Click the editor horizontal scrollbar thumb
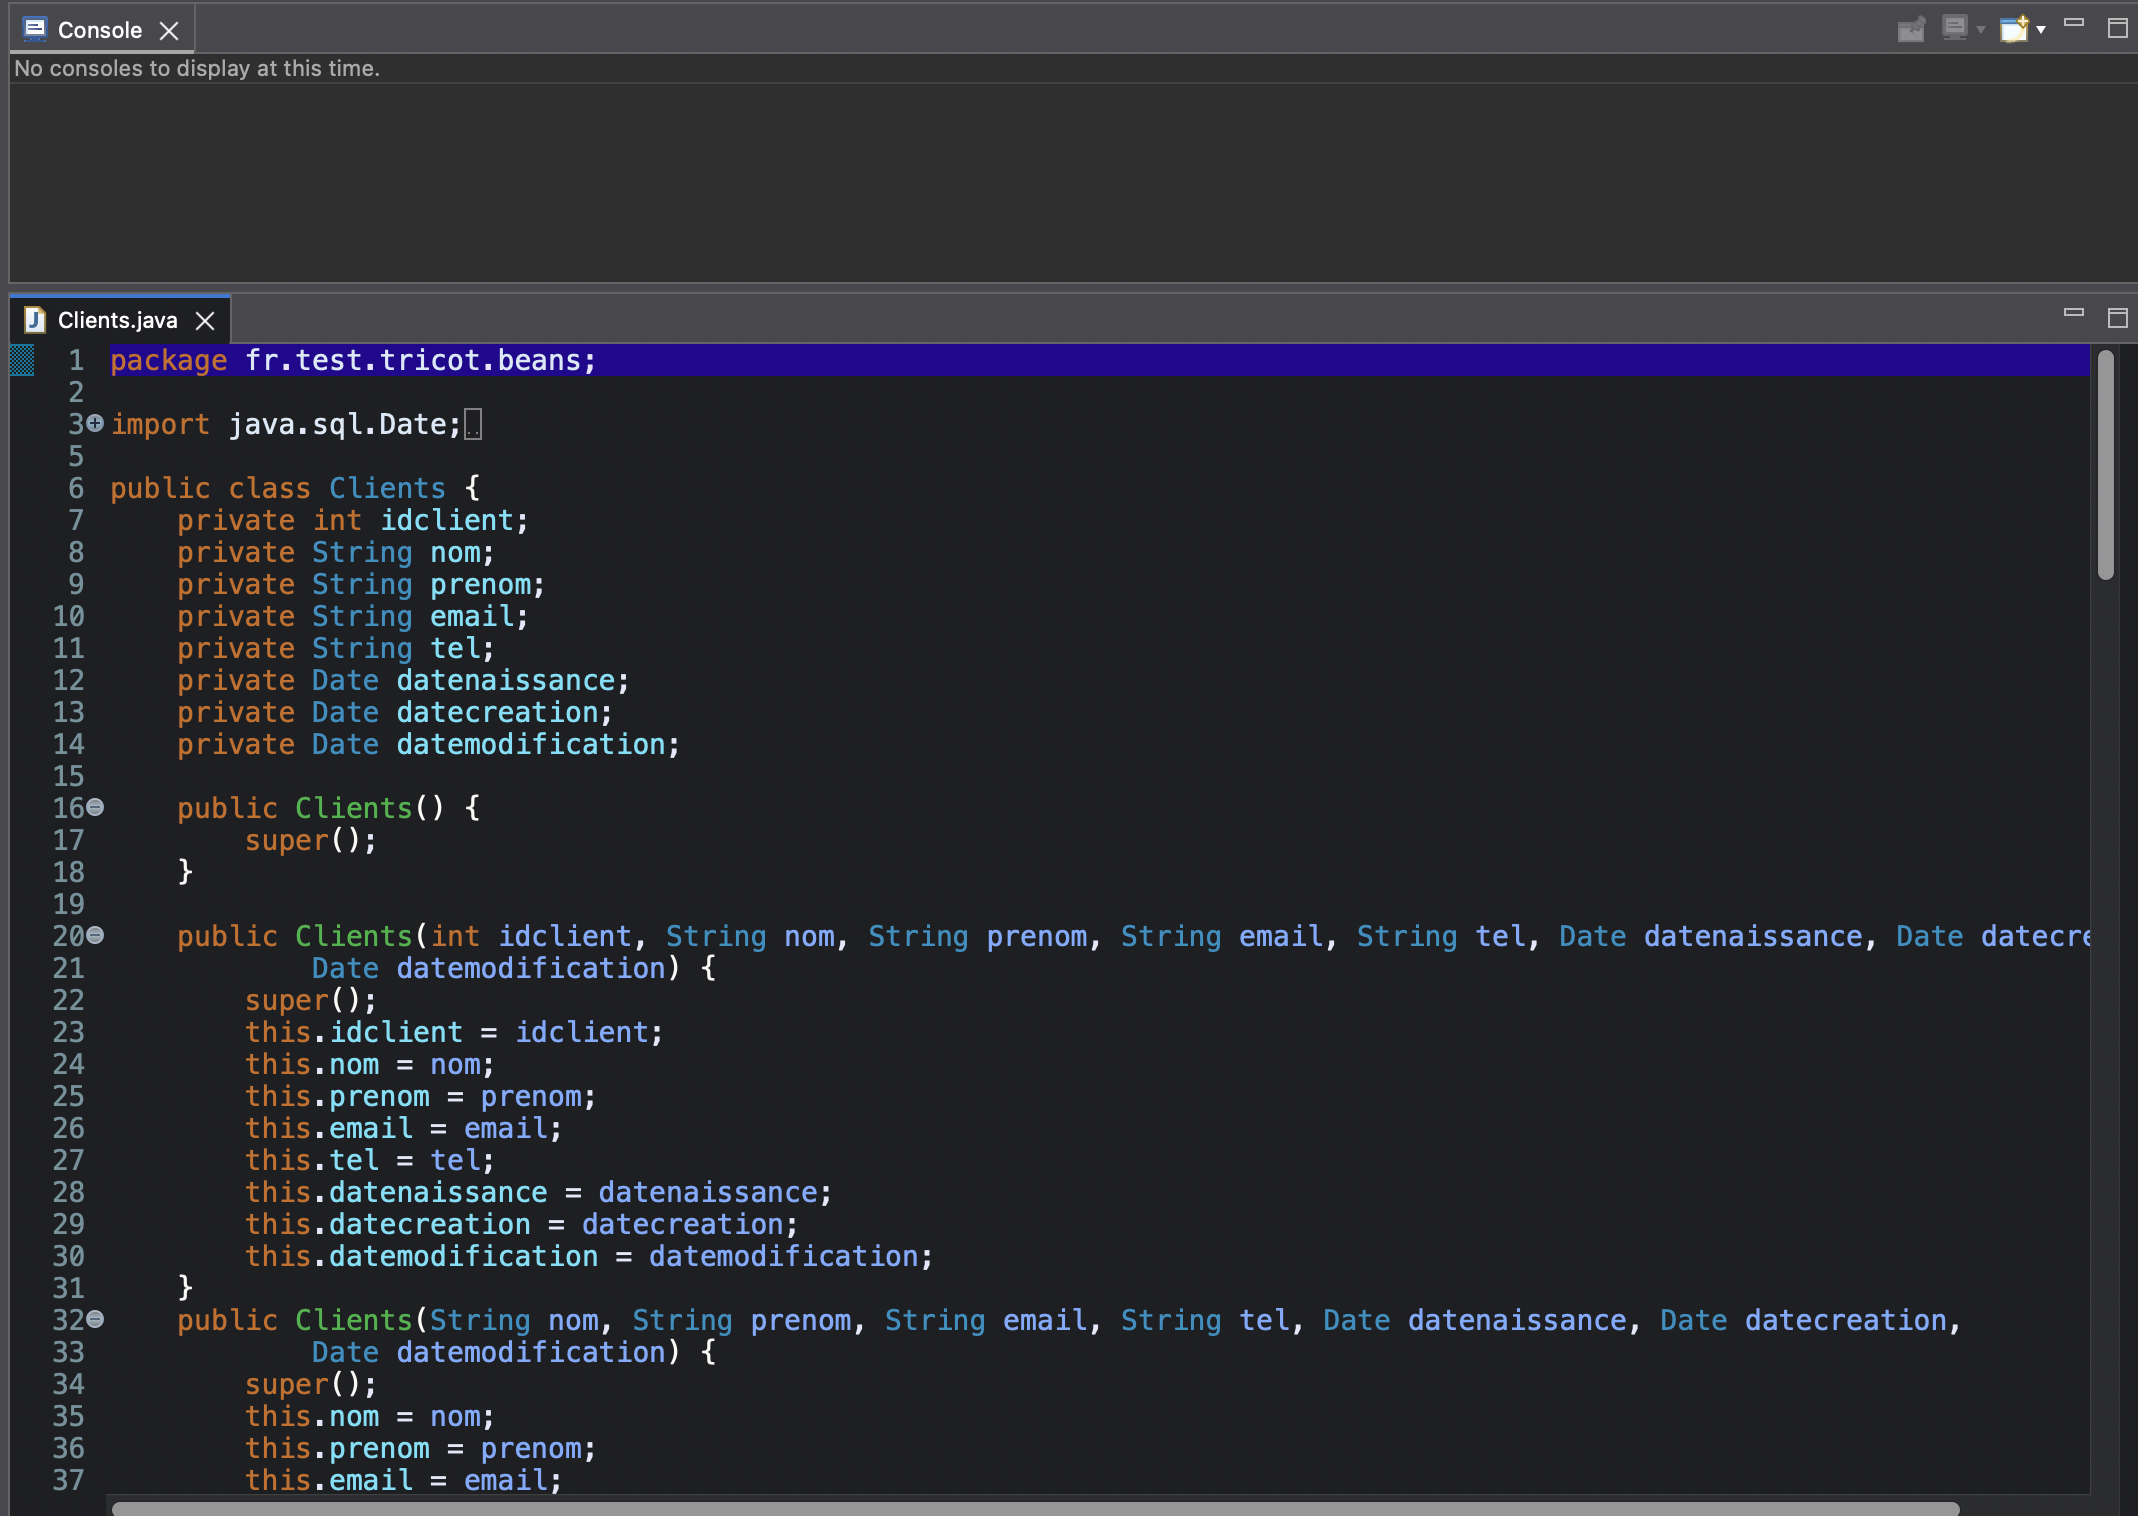 tap(1035, 1508)
